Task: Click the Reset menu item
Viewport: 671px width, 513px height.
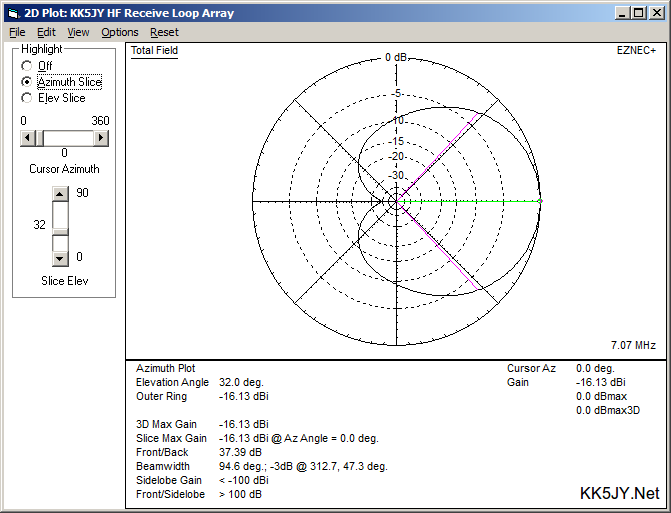Action: (164, 33)
